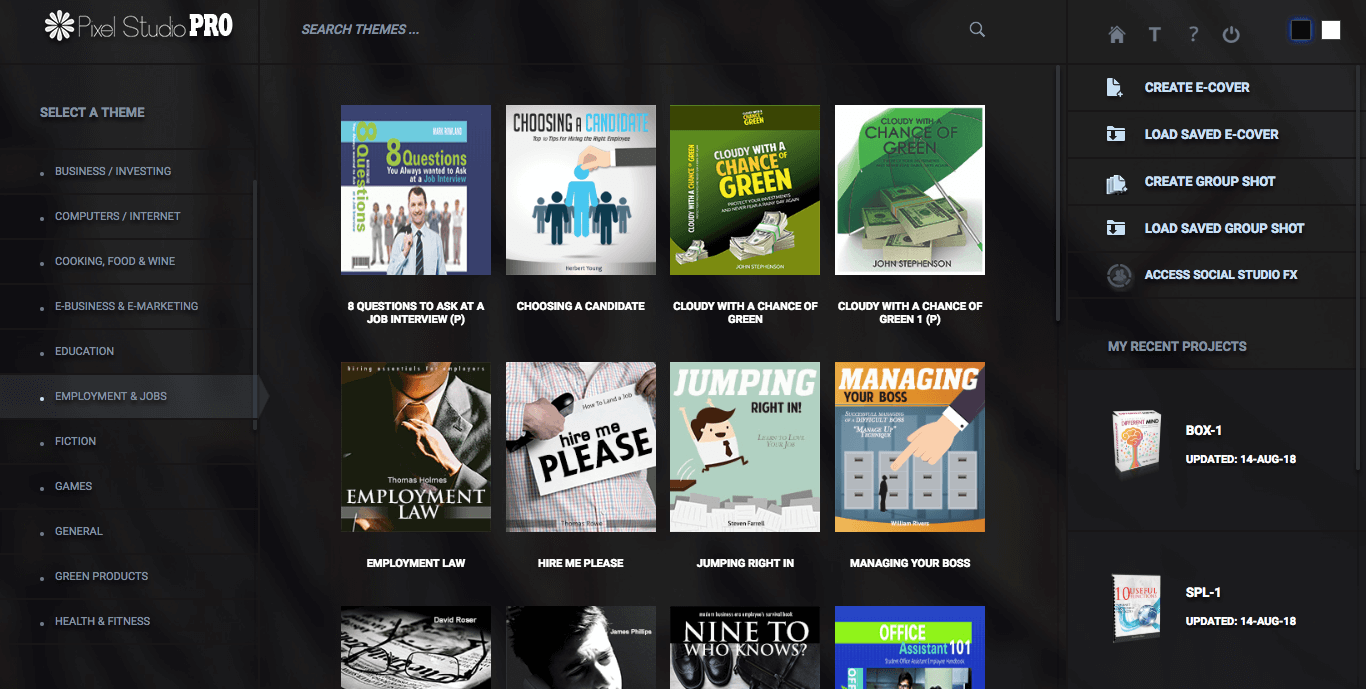1366x689 pixels.
Task: Click the cover gallery scrollbar
Action: pos(1057,195)
